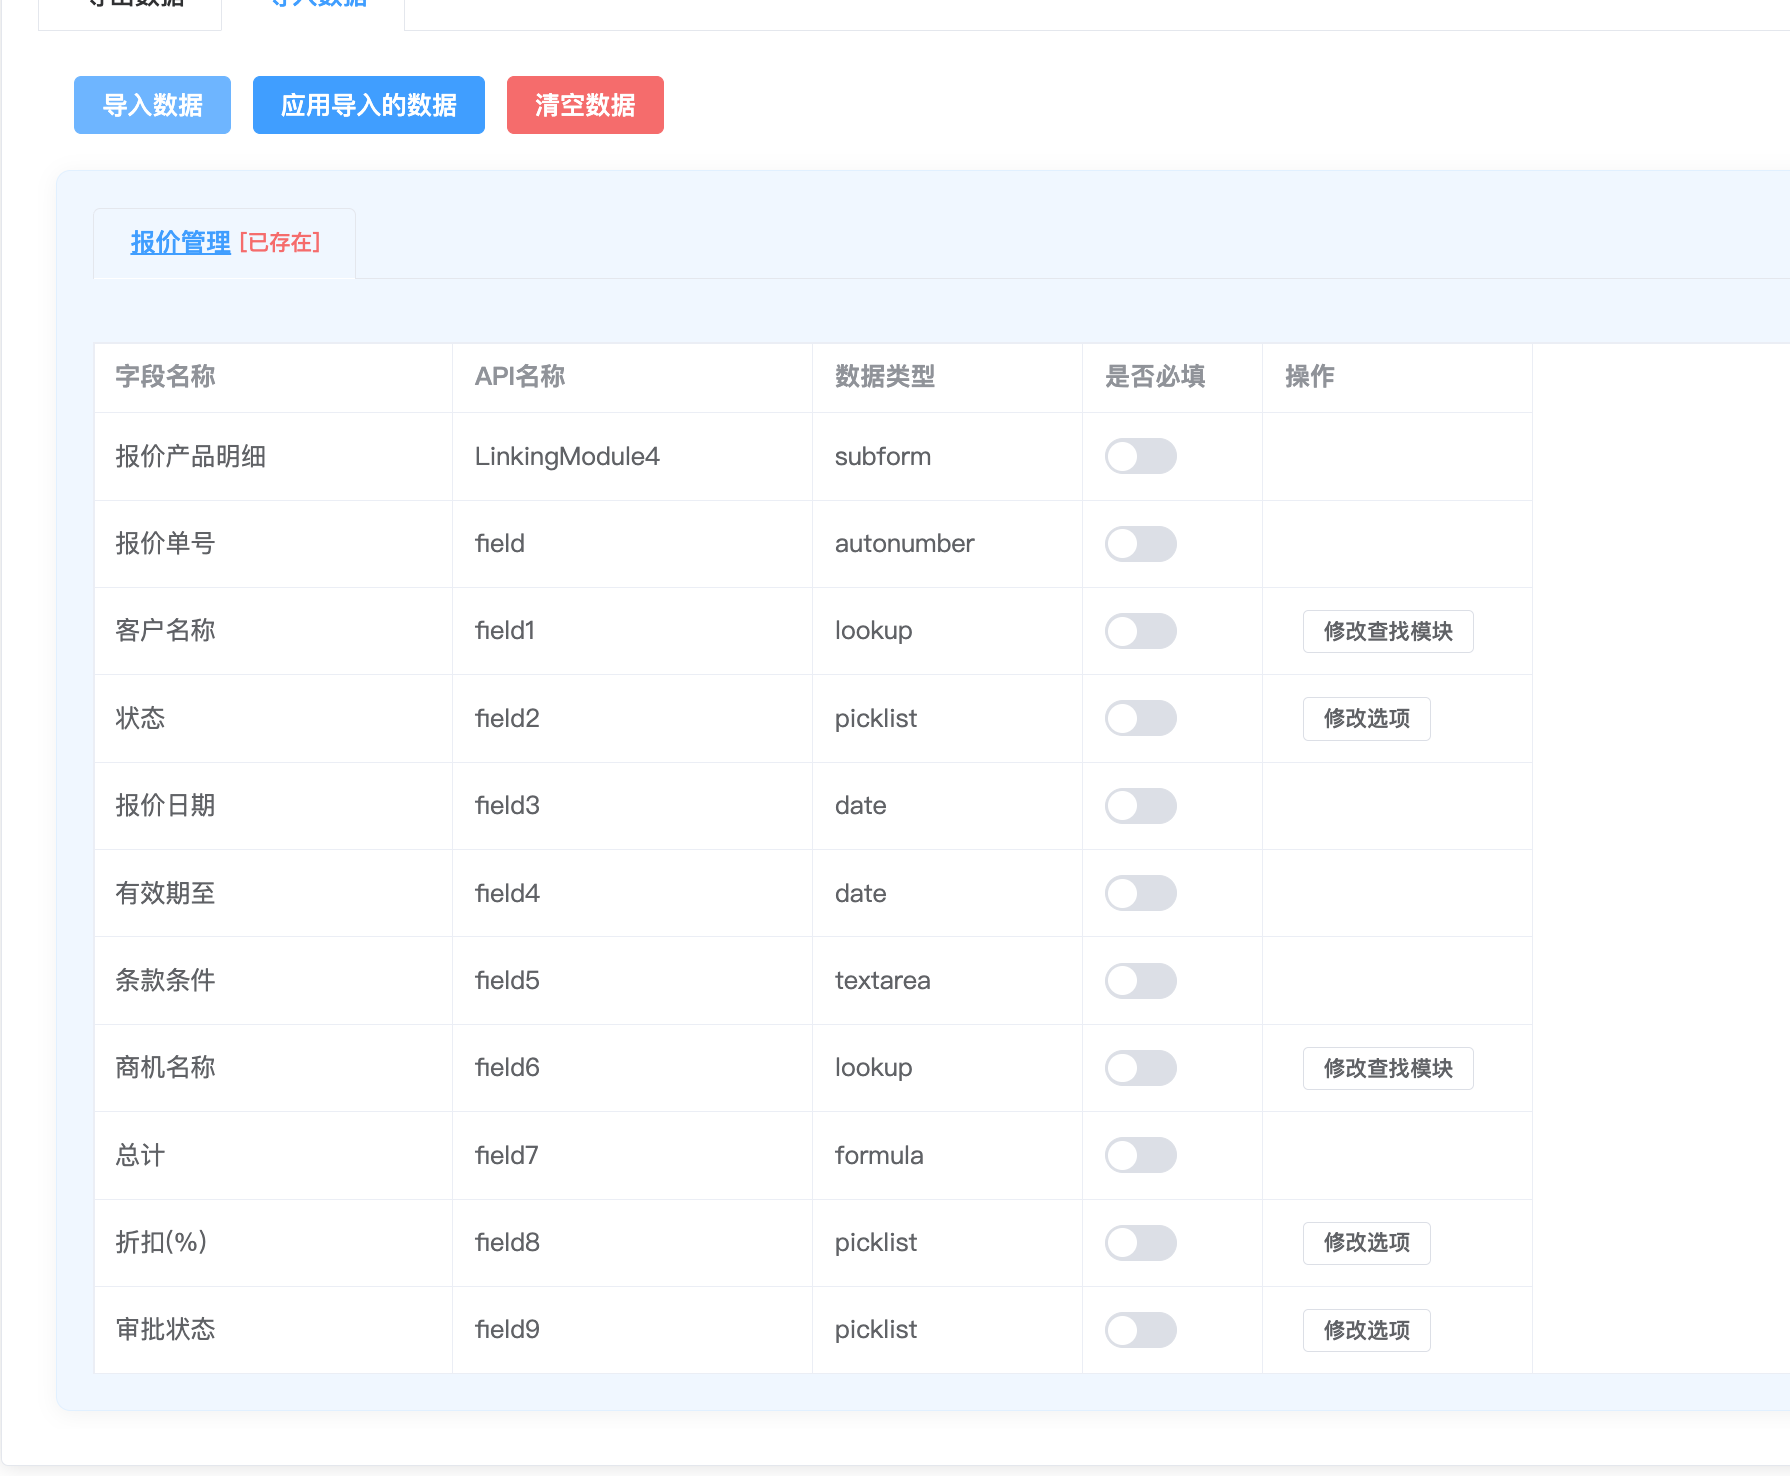Click the 应用导入的数据 button
1790x1476 pixels.
368,105
